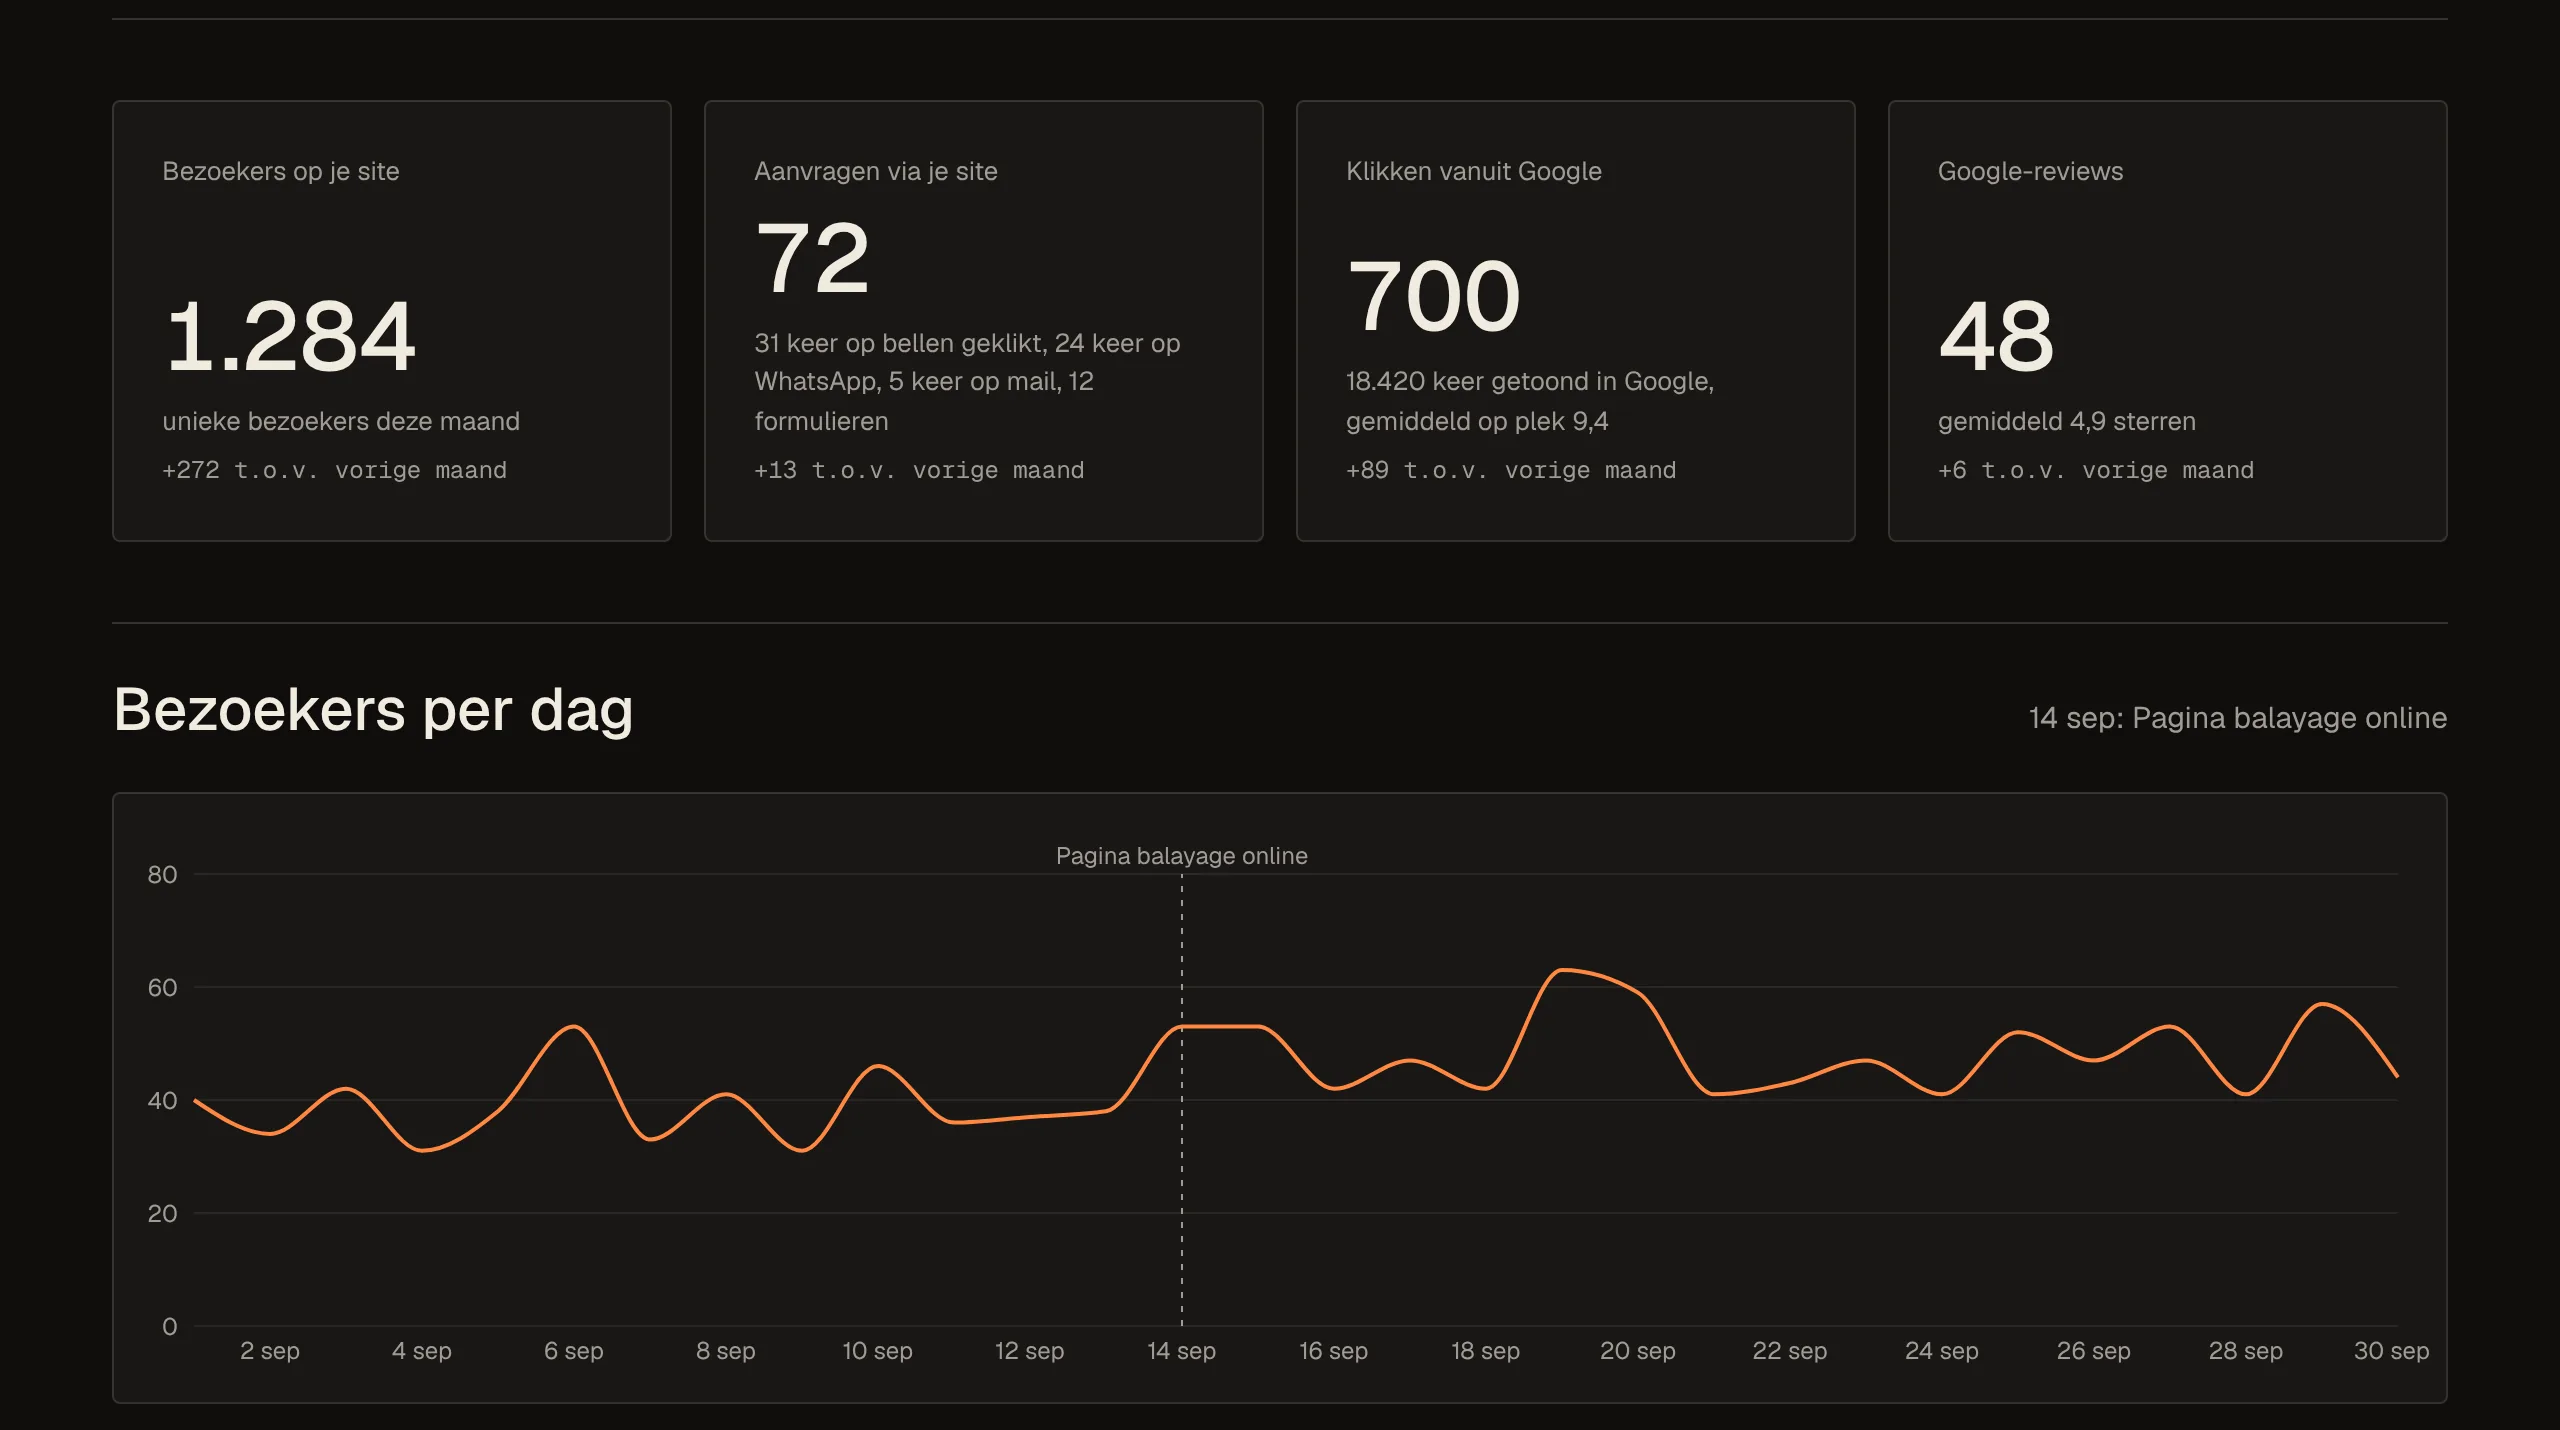The width and height of the screenshot is (2560, 1430).
Task: Click '+89 t.o.v. vorige maand'
Action: click(1511, 470)
